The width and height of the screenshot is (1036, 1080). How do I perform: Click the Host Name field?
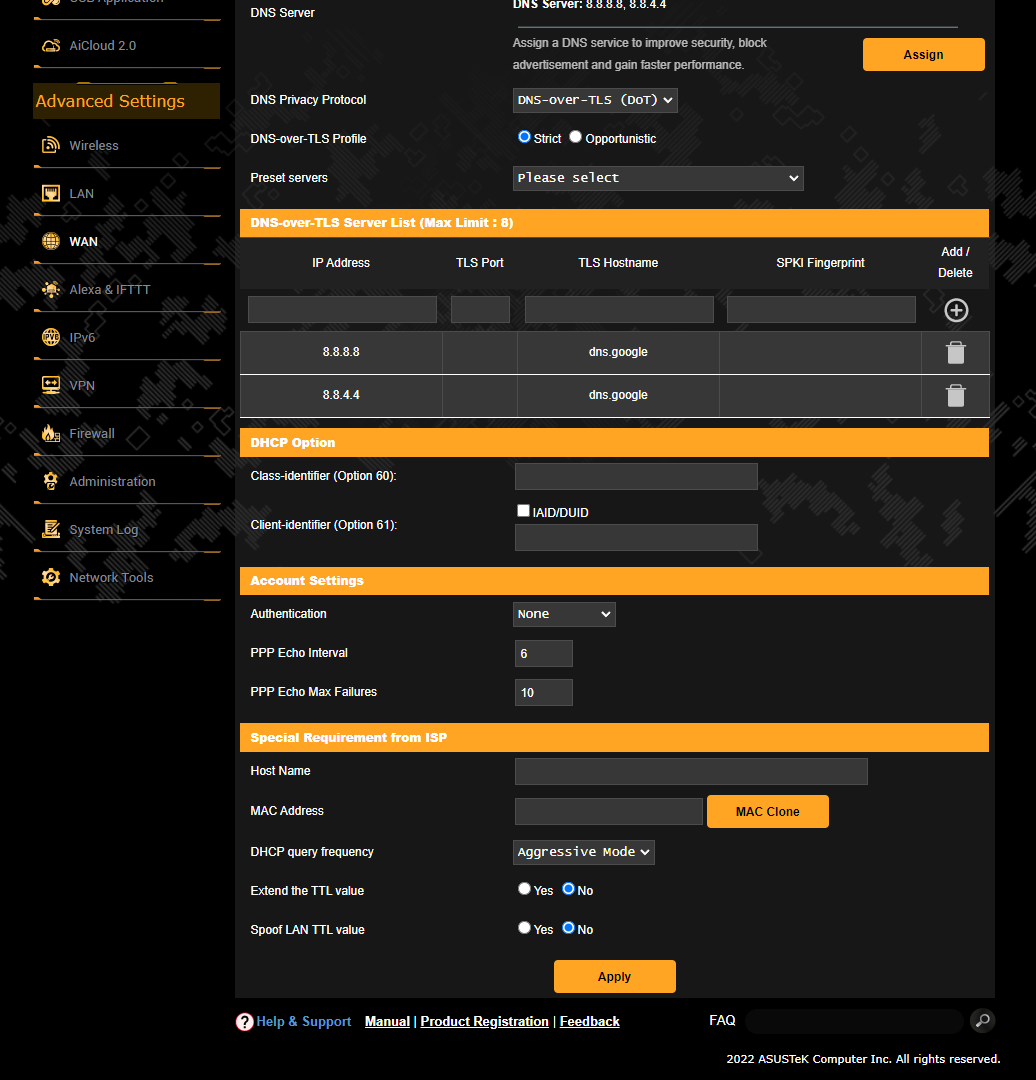pos(691,771)
